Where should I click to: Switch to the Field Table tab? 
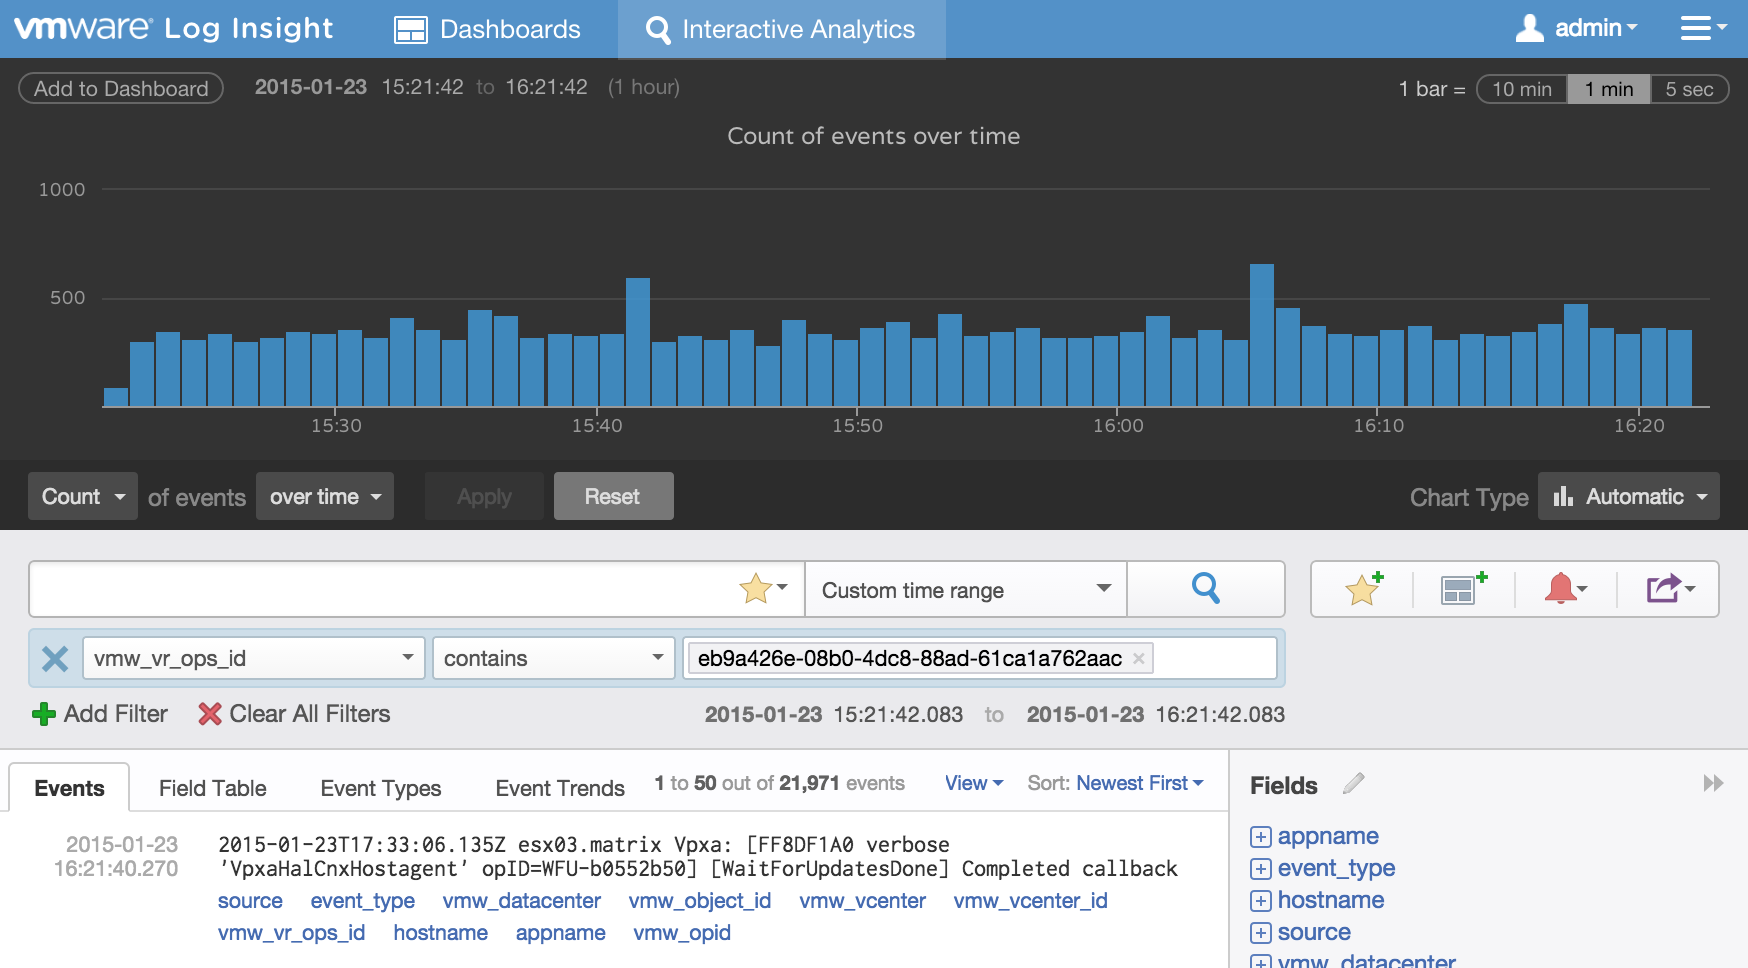pyautogui.click(x=212, y=788)
